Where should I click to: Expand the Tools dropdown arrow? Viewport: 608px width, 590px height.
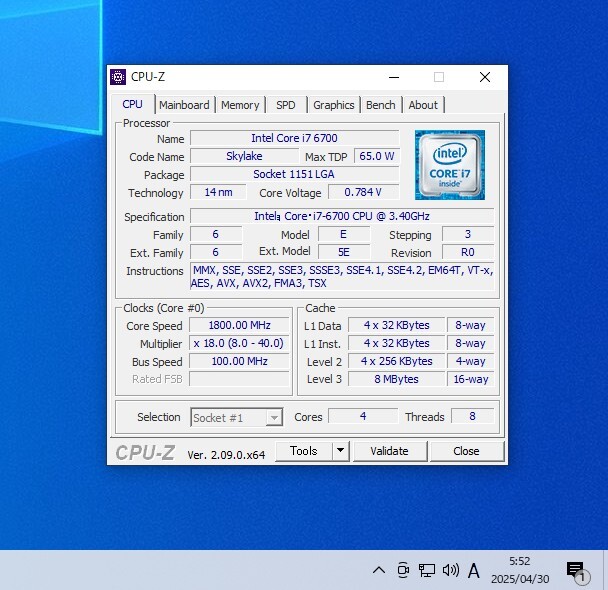coord(340,451)
